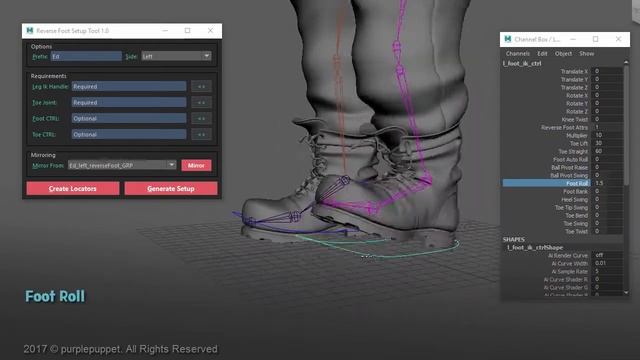Select the Multiplier channel label
This screenshot has width=640, height=360.
577,135
